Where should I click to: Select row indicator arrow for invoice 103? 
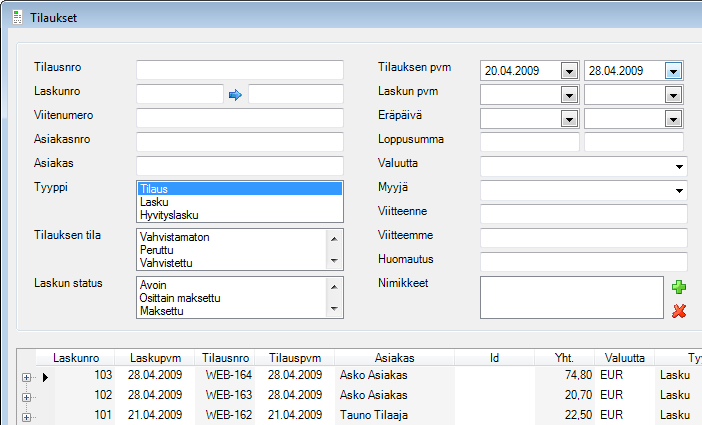(x=45, y=378)
